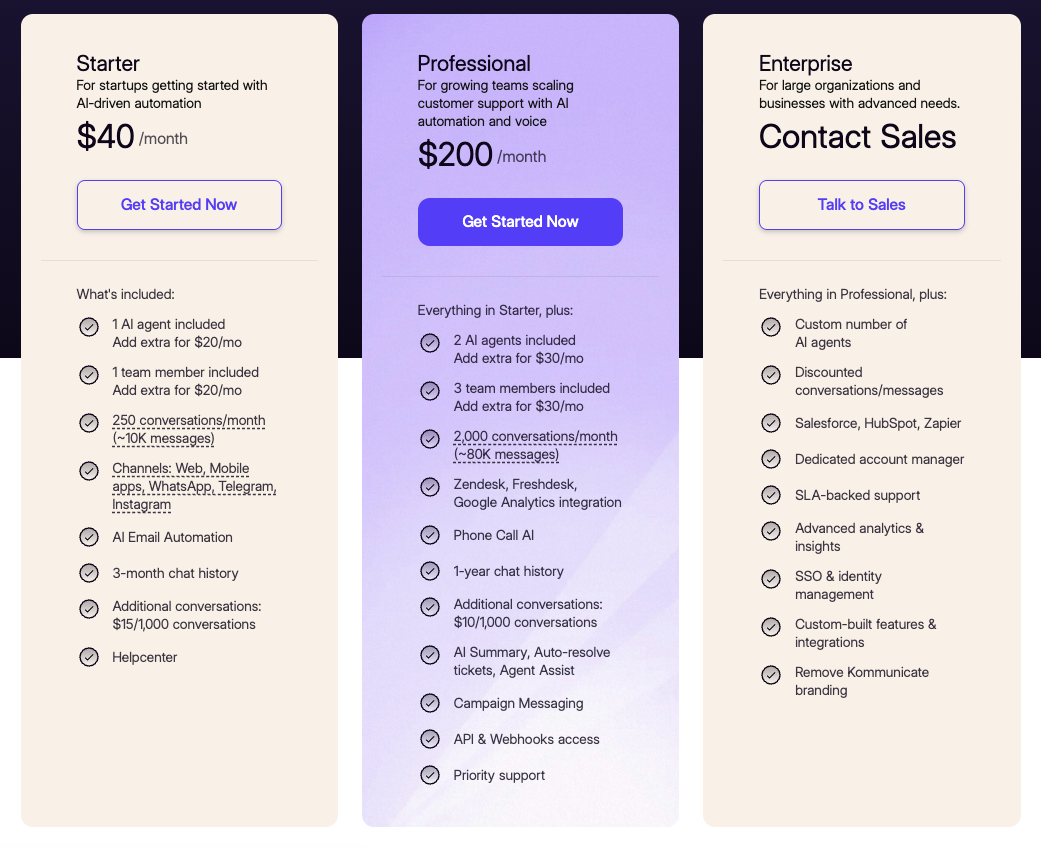Image resolution: width=1041 pixels, height=848 pixels.
Task: Click the Enterprise Contact Sales heading
Action: coord(857,137)
